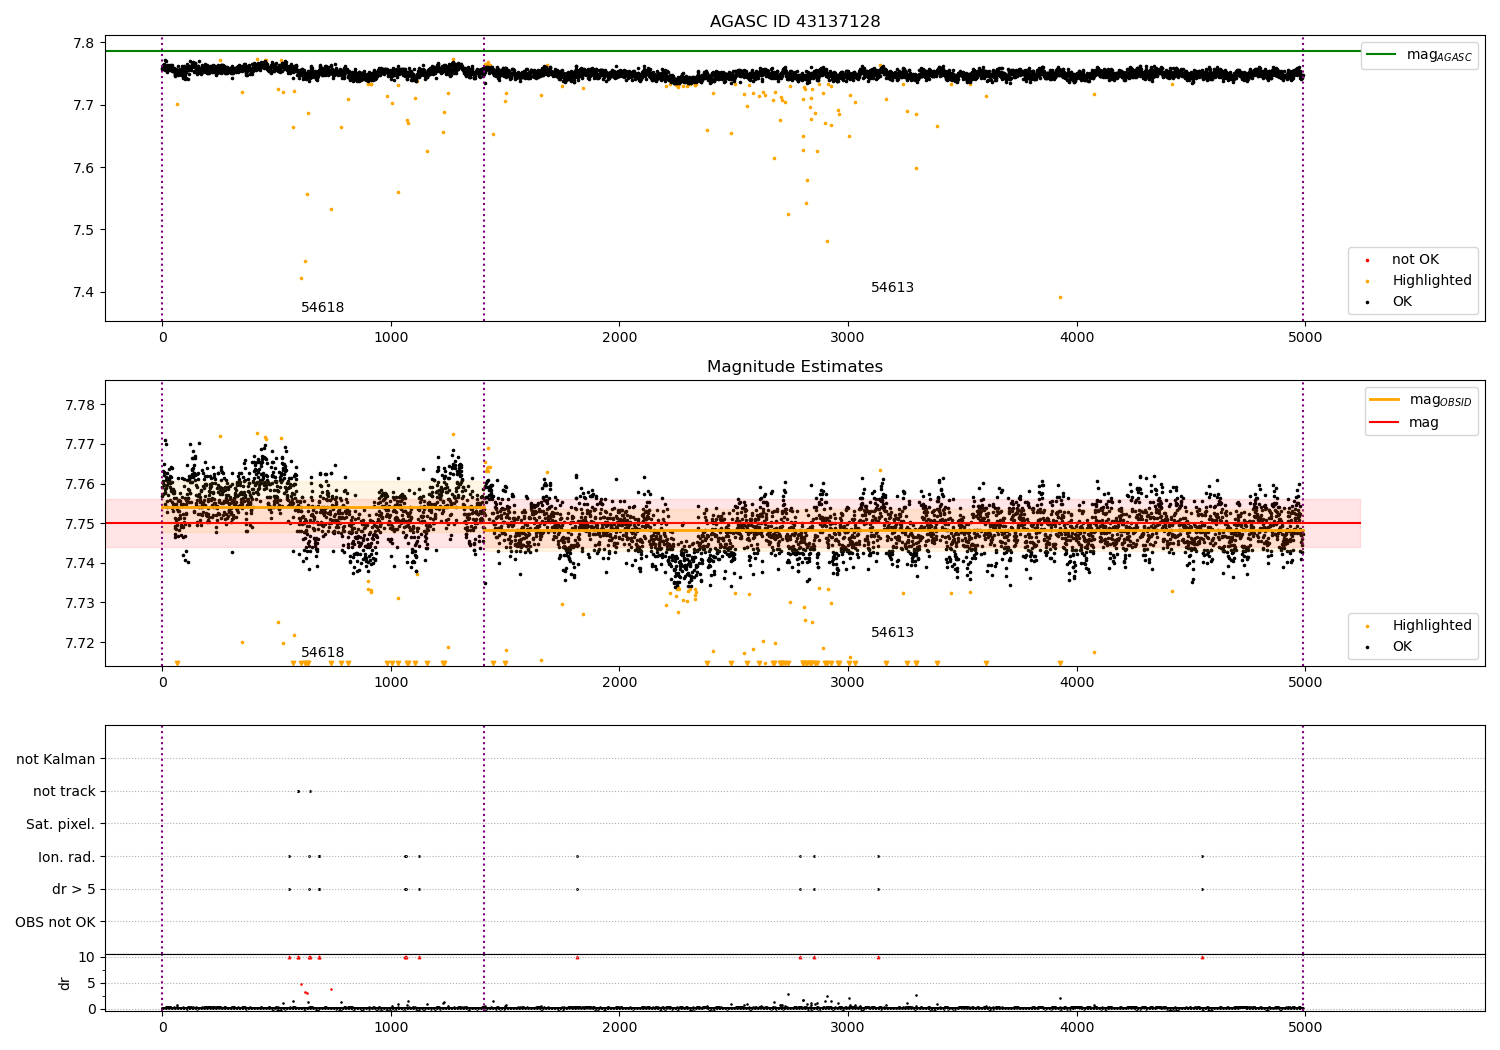Click the '7.76' y-axis tick label

80,484
